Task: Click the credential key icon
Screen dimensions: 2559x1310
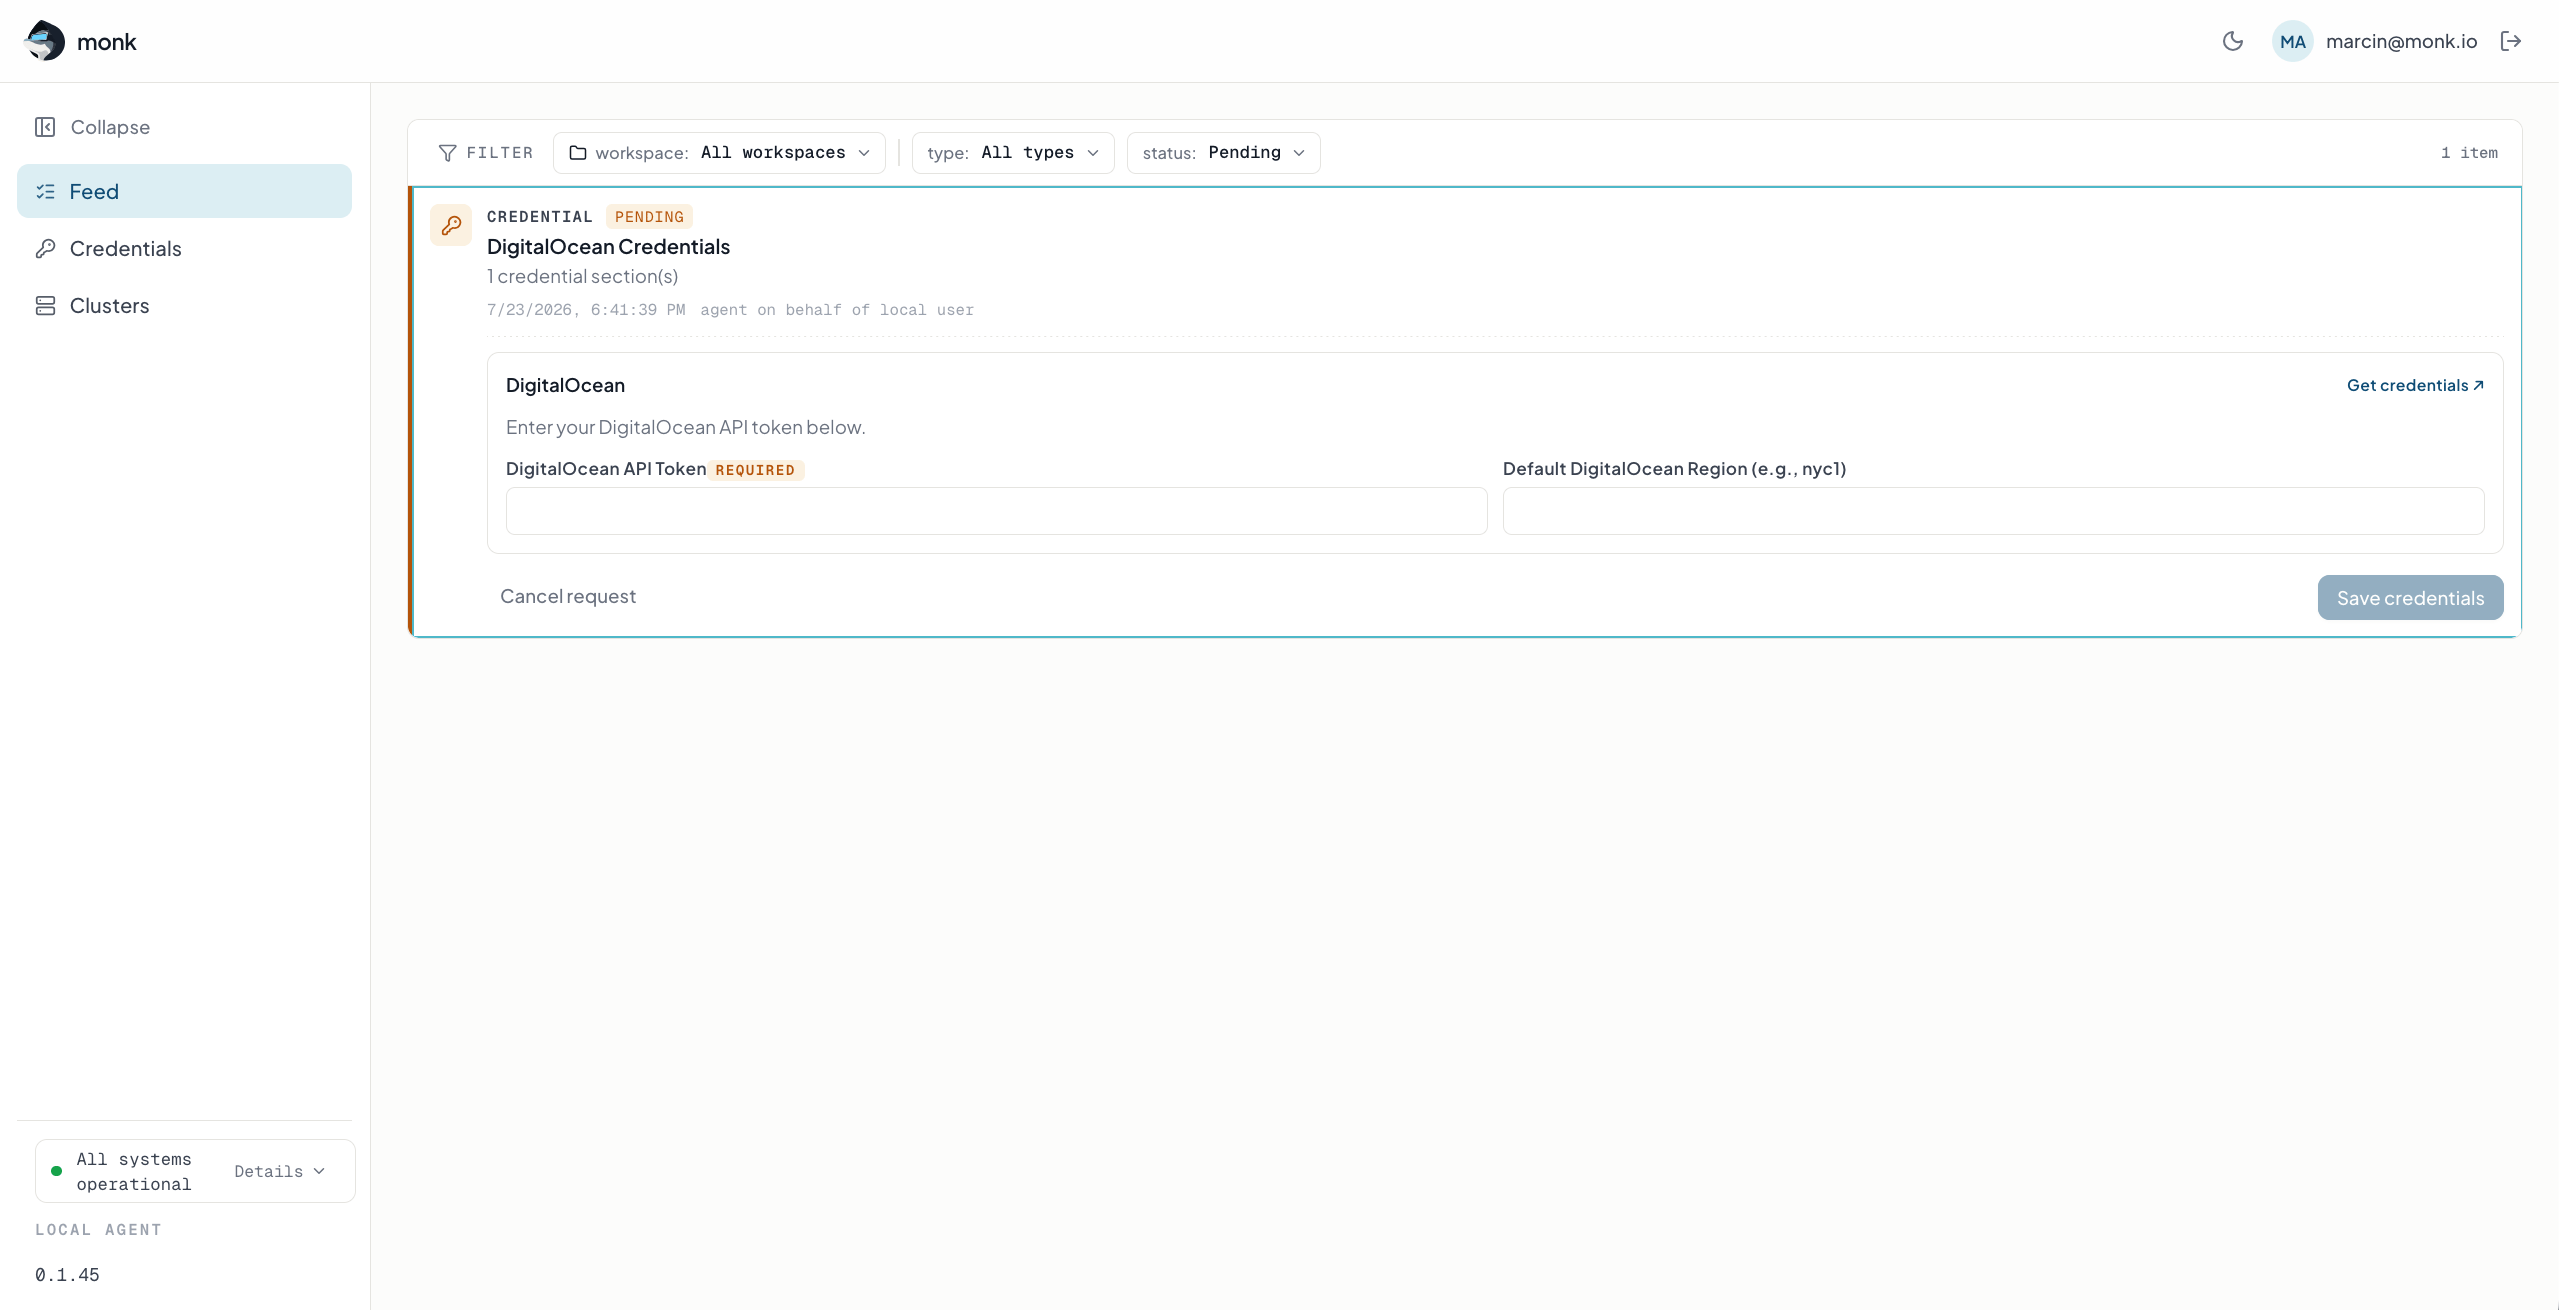Action: click(x=451, y=225)
